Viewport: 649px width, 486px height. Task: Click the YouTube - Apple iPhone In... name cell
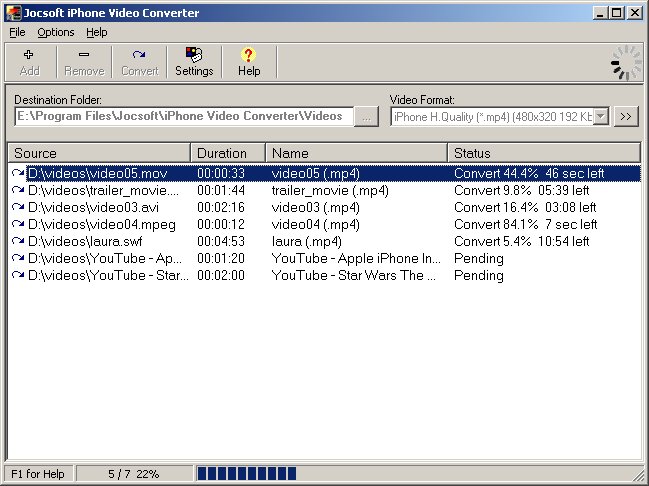[x=356, y=258]
